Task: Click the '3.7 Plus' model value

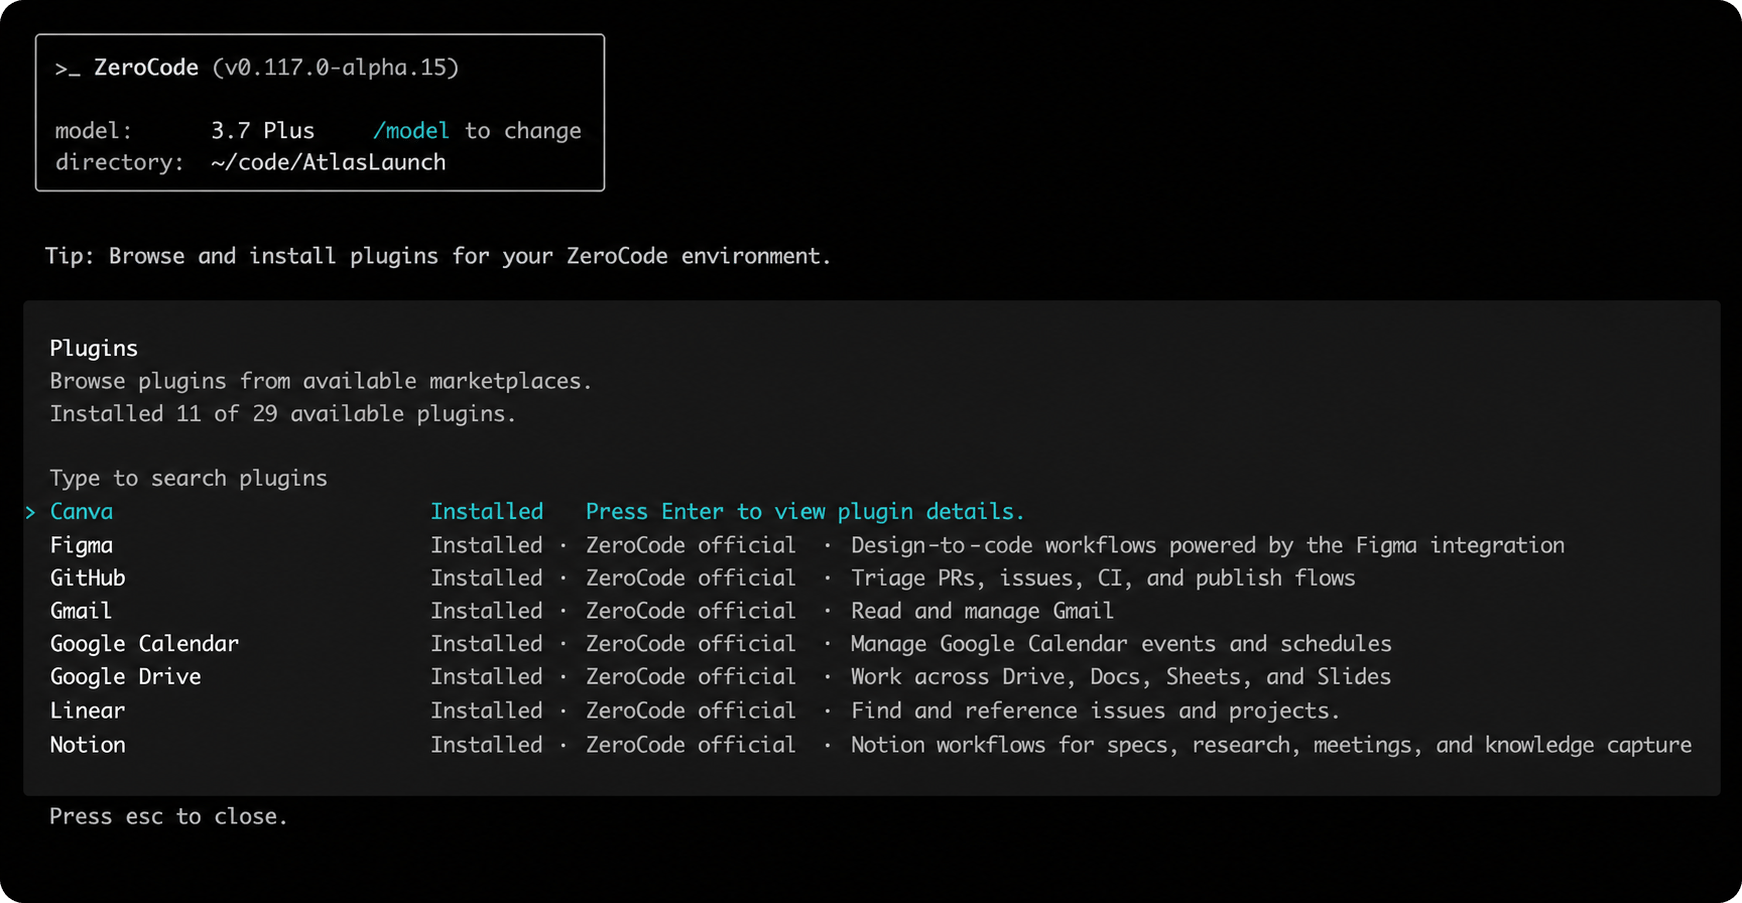Action: click(263, 131)
